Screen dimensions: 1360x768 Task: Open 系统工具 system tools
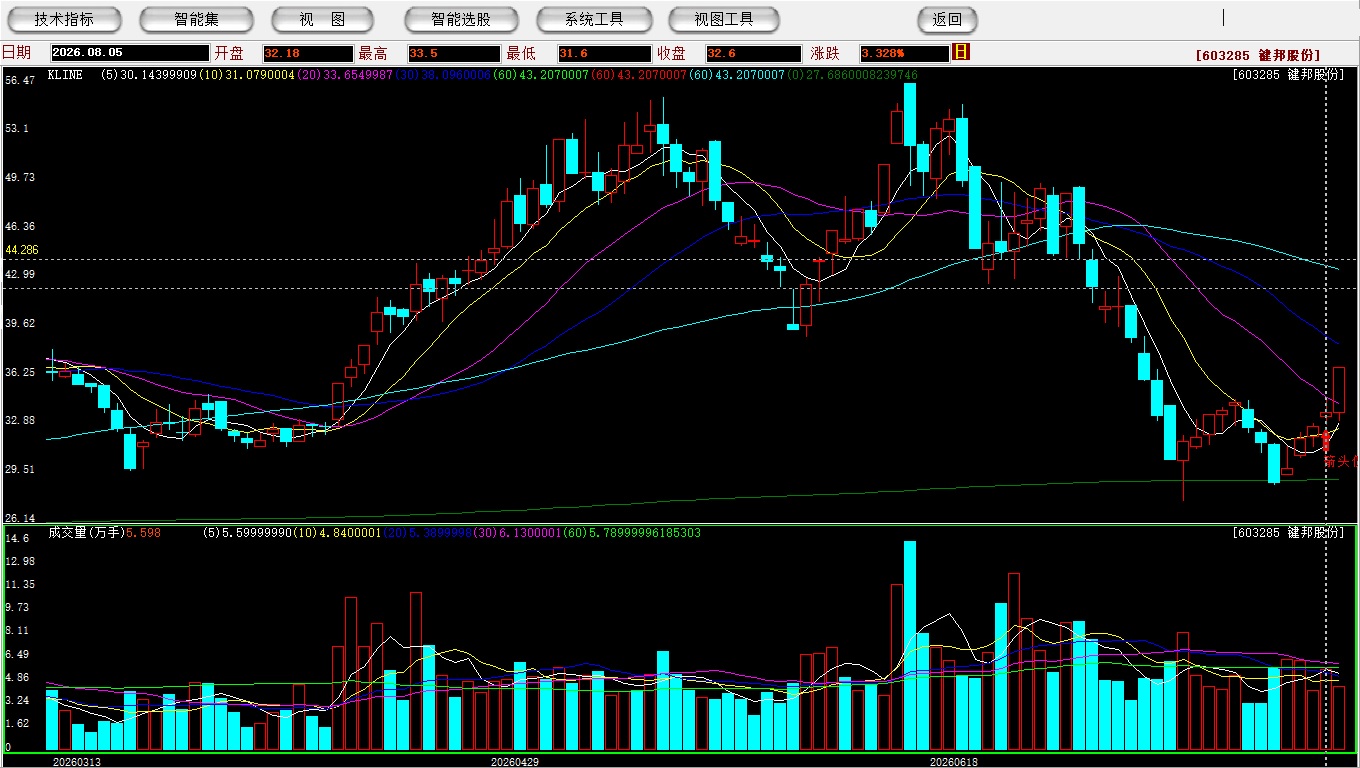[593, 19]
